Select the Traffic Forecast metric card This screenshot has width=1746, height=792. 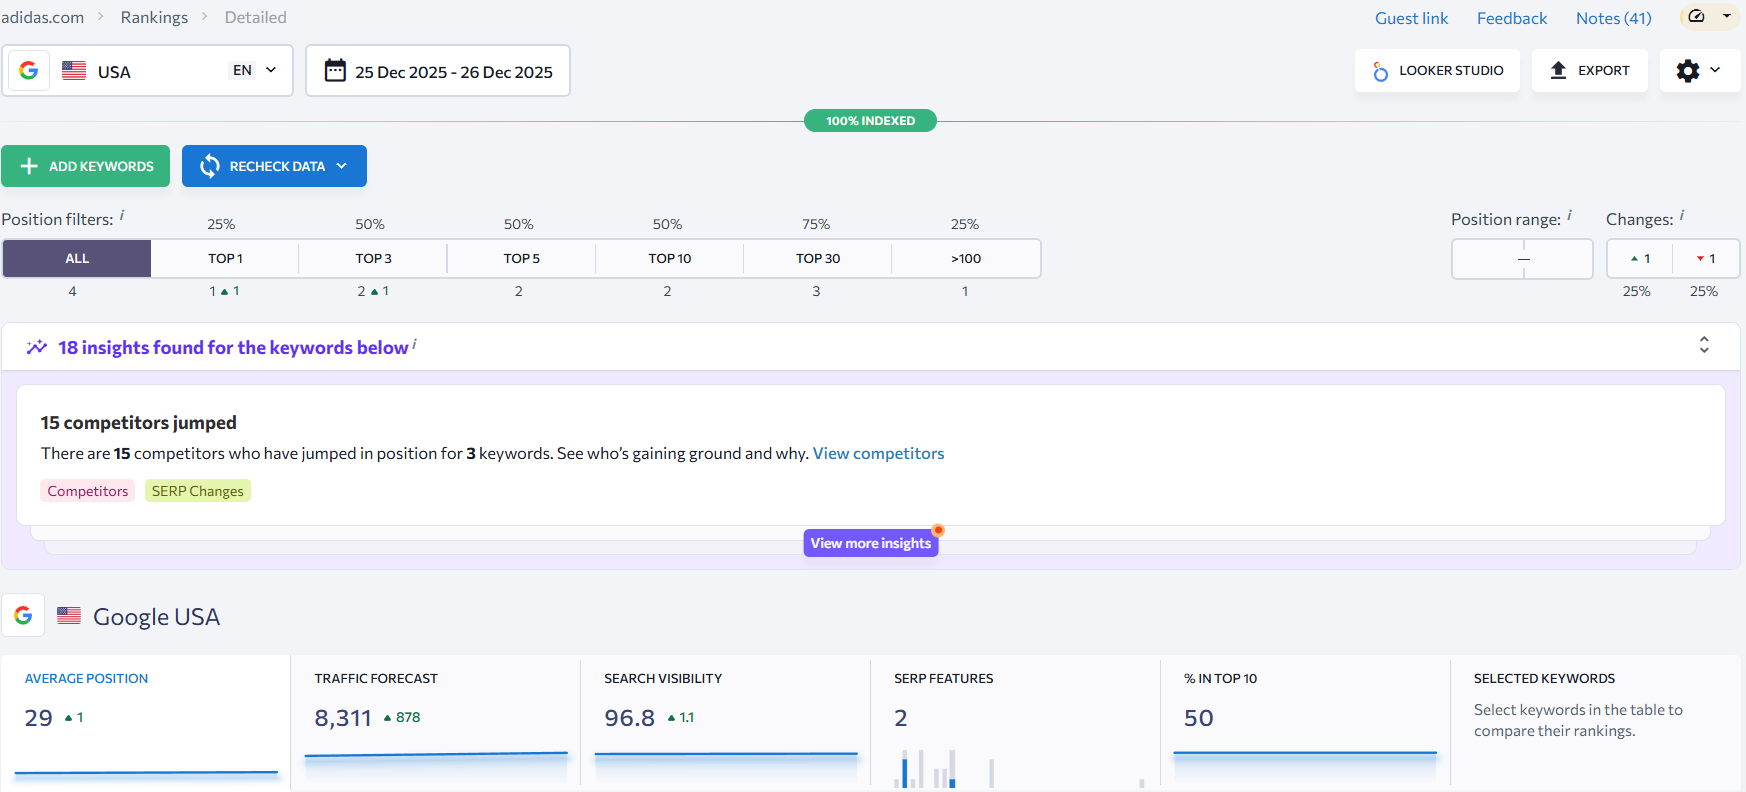435,723
